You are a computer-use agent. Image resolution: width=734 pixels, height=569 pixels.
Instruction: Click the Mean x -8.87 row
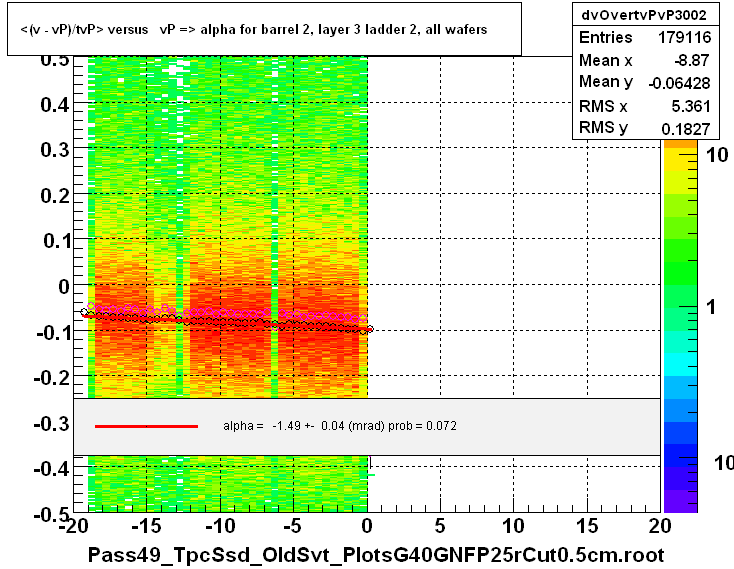[x=645, y=60]
